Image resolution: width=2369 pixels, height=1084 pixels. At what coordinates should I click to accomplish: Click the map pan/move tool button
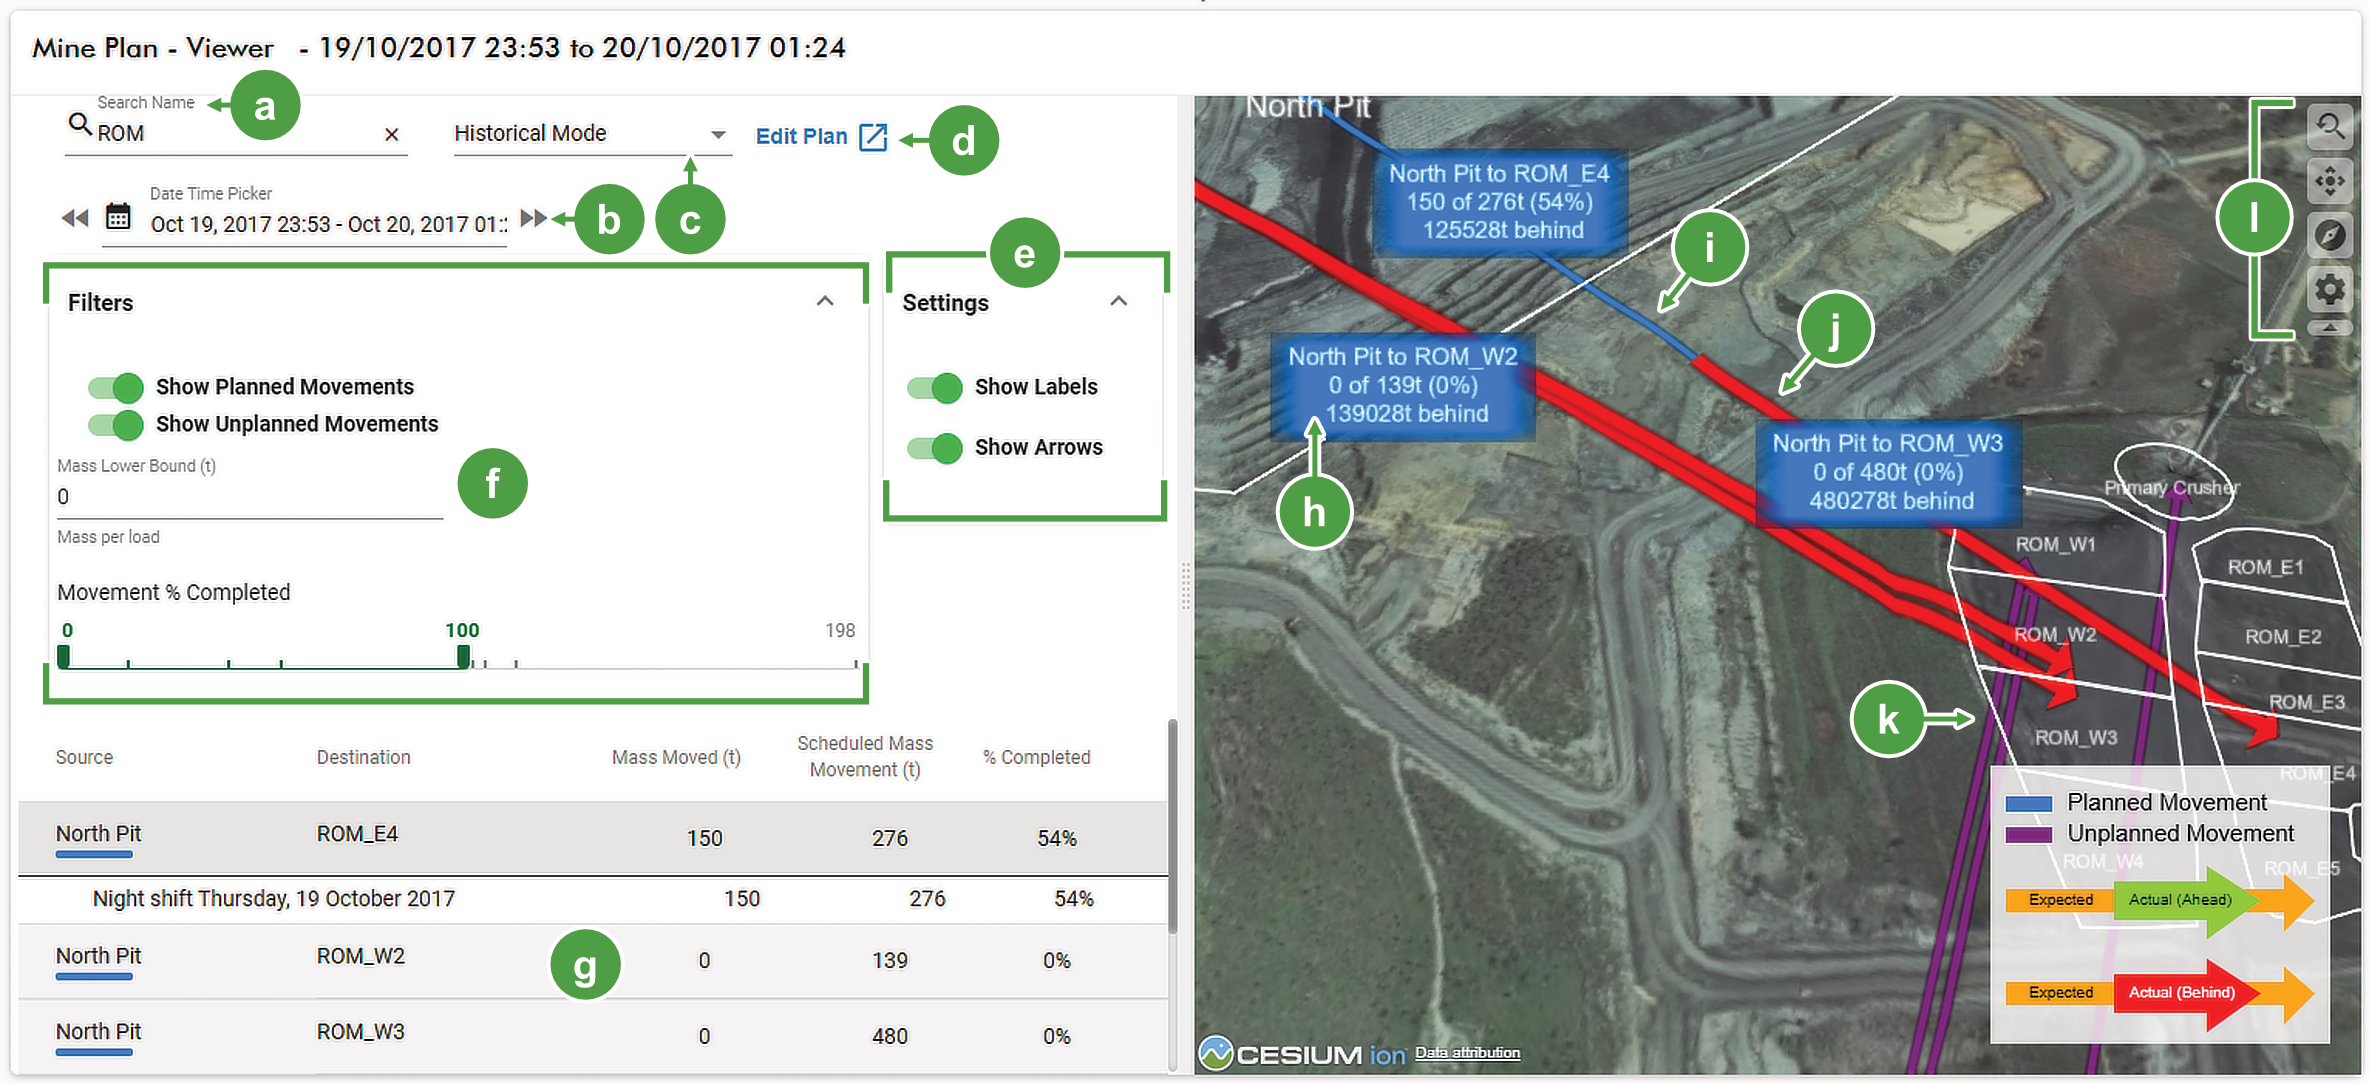pyautogui.click(x=2330, y=181)
